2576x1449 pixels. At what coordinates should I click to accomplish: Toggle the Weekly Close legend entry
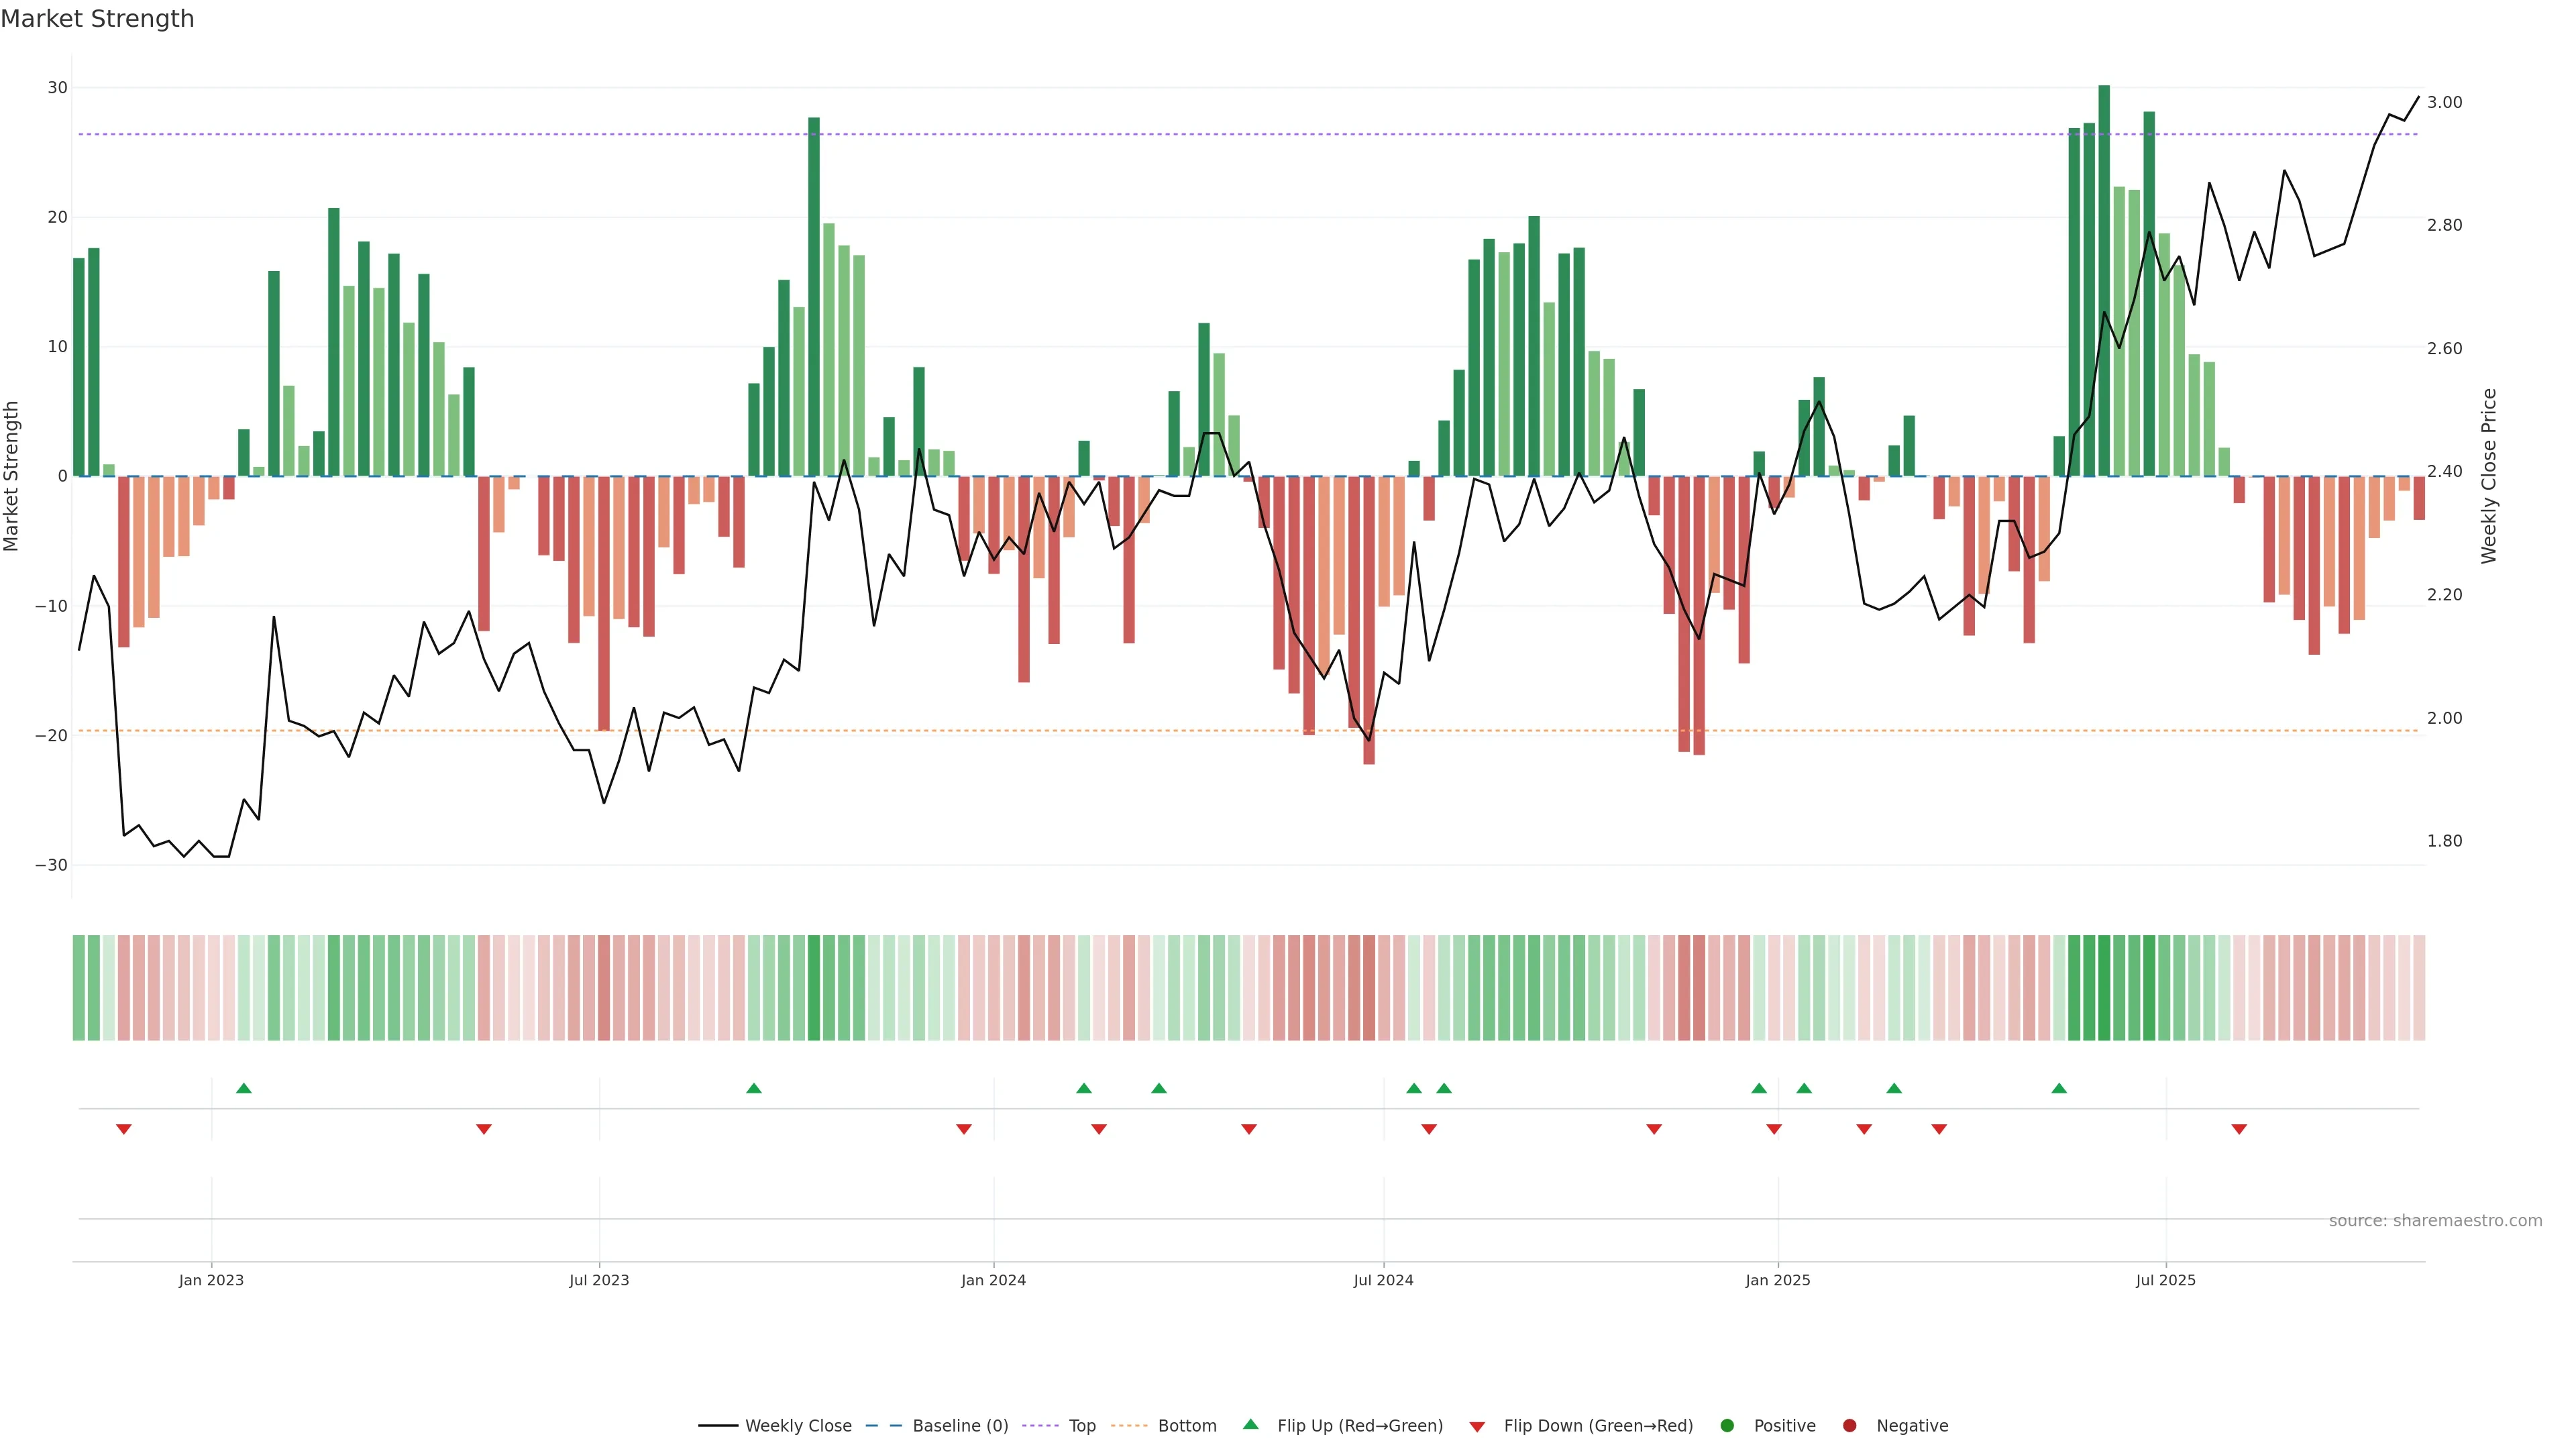(798, 1425)
